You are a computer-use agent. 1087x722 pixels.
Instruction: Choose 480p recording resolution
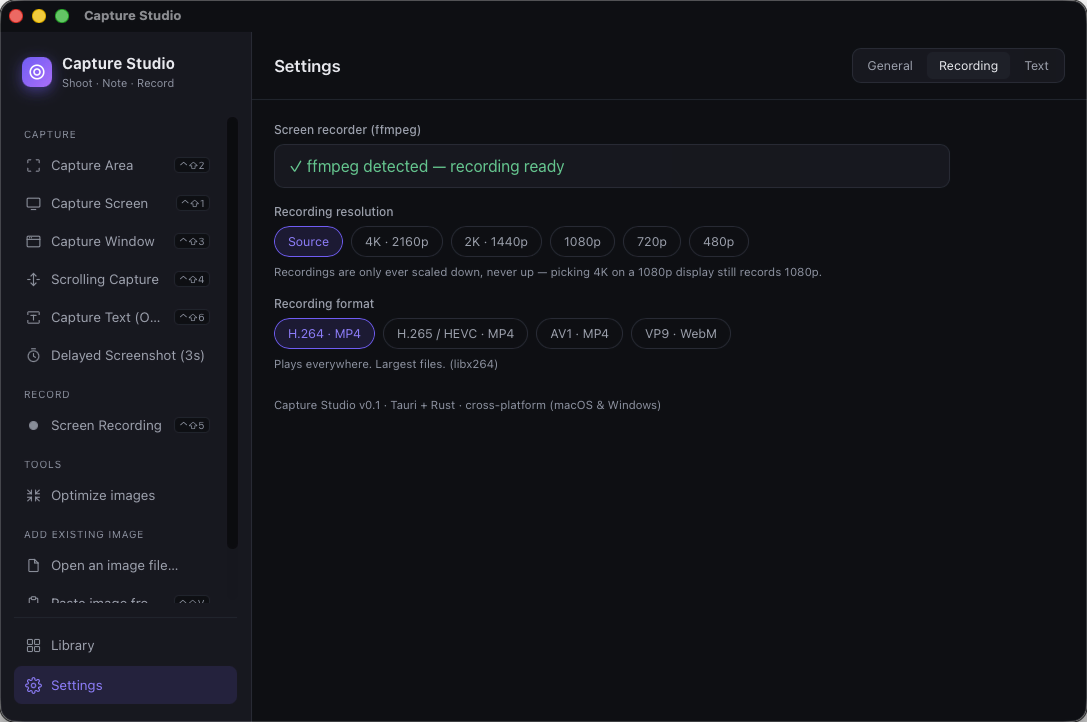[x=718, y=242]
